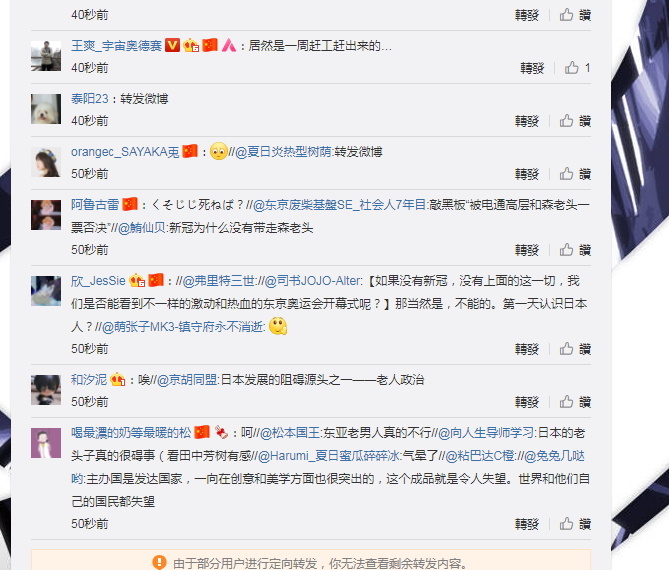The width and height of the screenshot is (669, 570).
Task: Open @夏日炎热型树荫 mention link
Action: pos(283,152)
